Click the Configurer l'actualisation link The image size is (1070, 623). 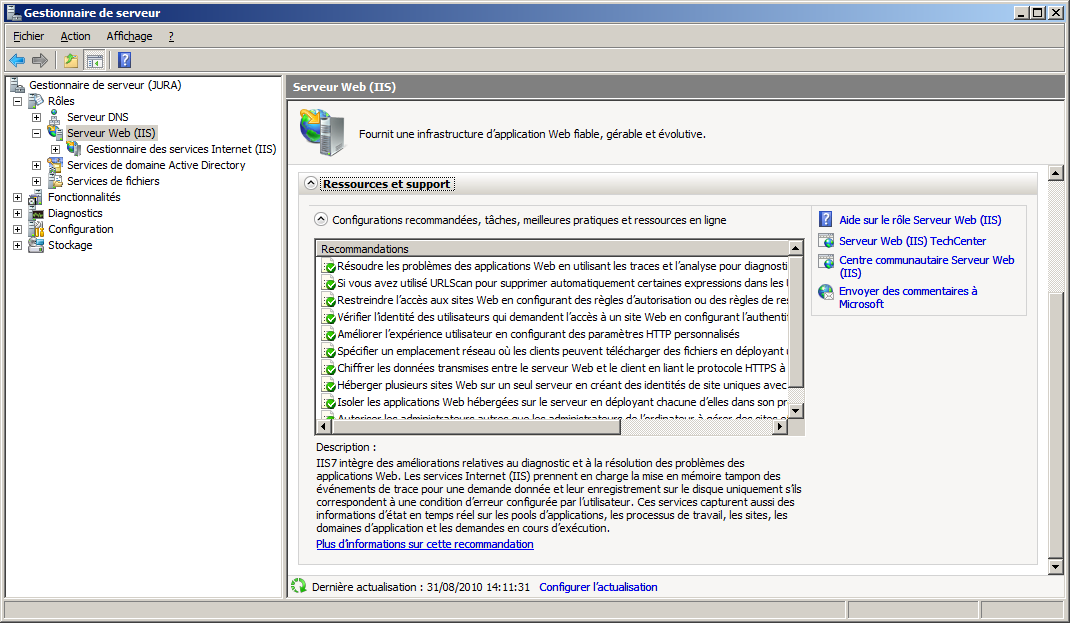(598, 587)
